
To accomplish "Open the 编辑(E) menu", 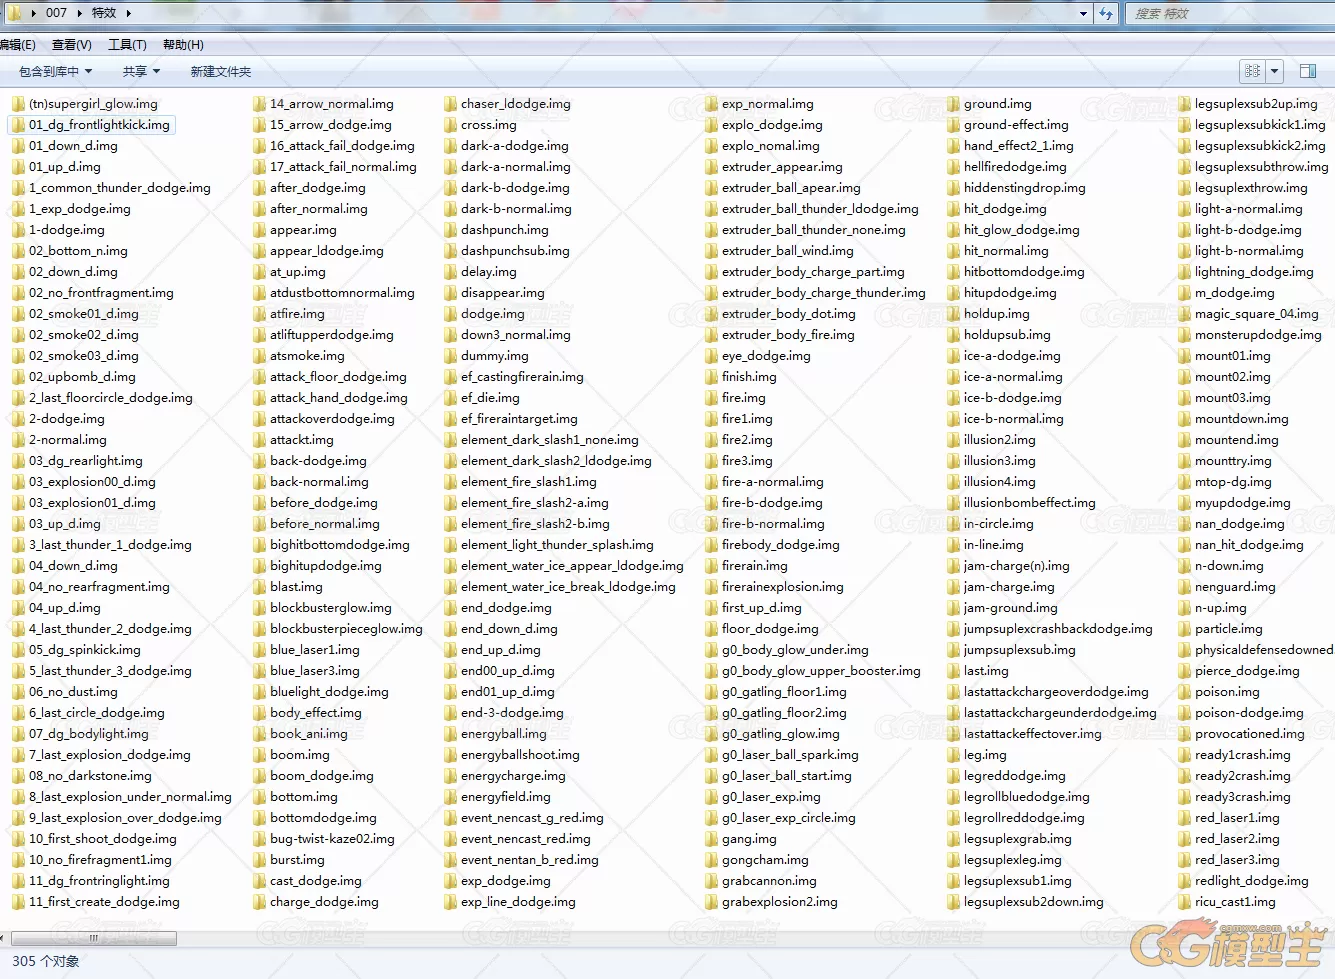I will click(17, 45).
